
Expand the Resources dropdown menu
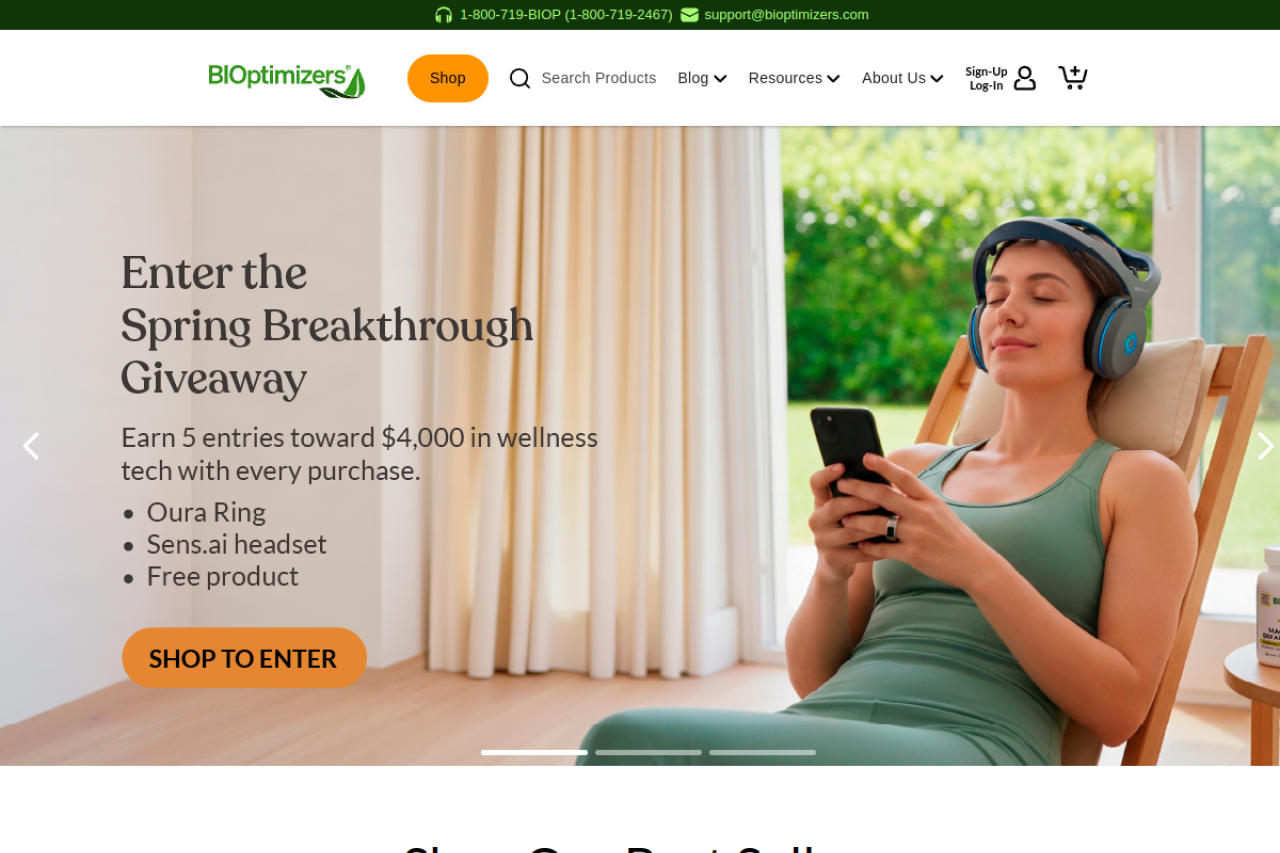click(x=794, y=78)
